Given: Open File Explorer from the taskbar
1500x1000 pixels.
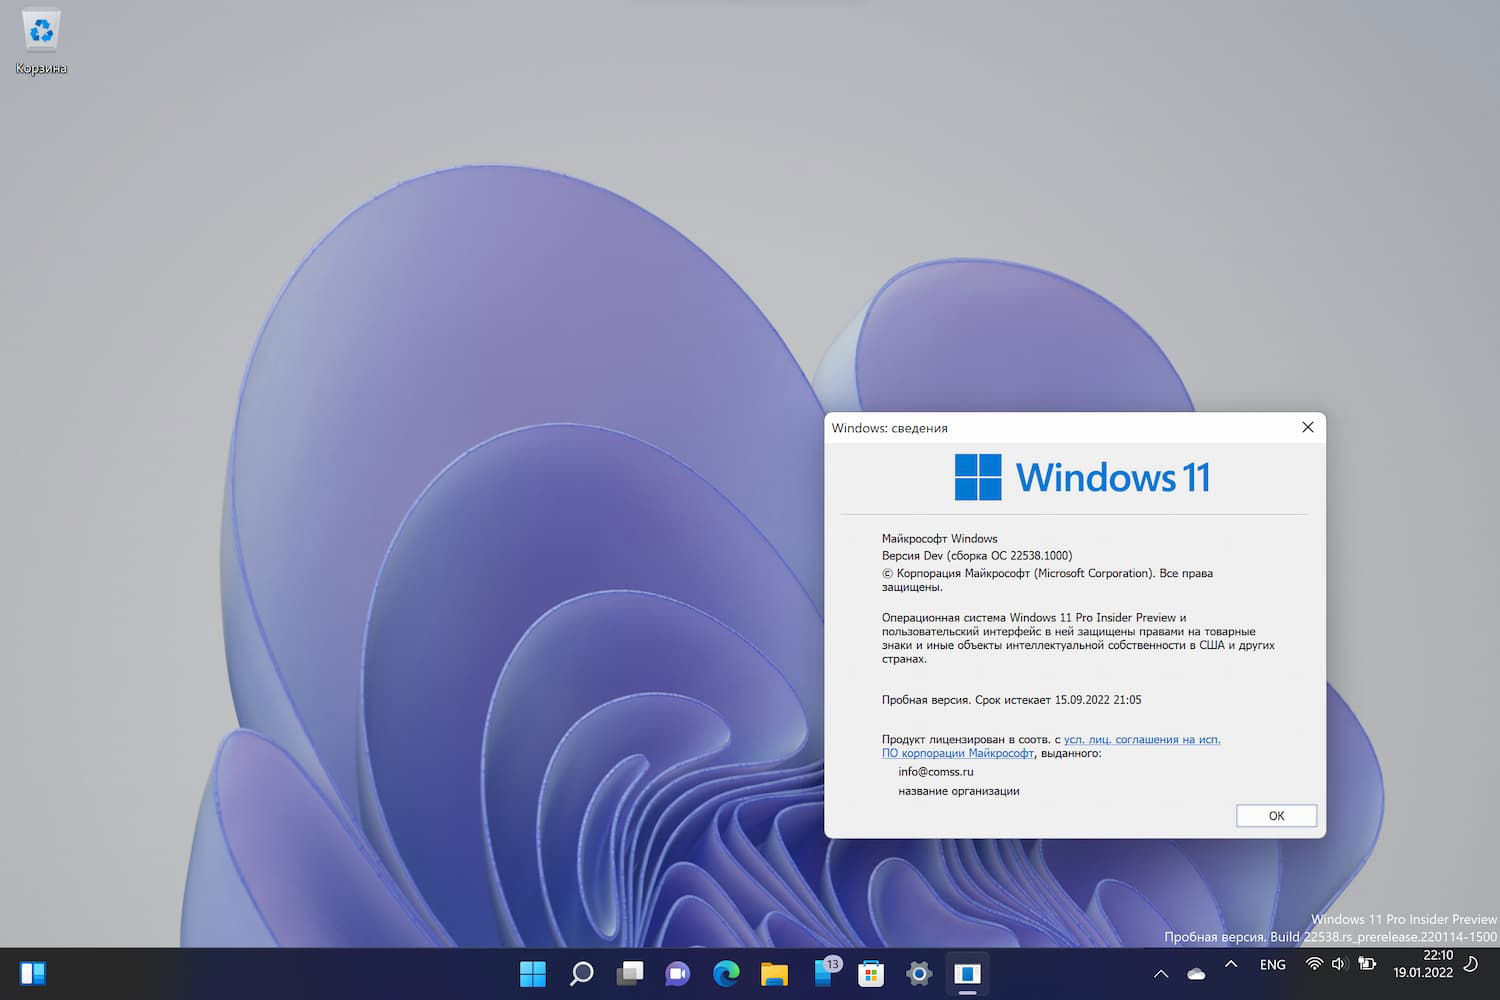Looking at the screenshot, I should 775,972.
